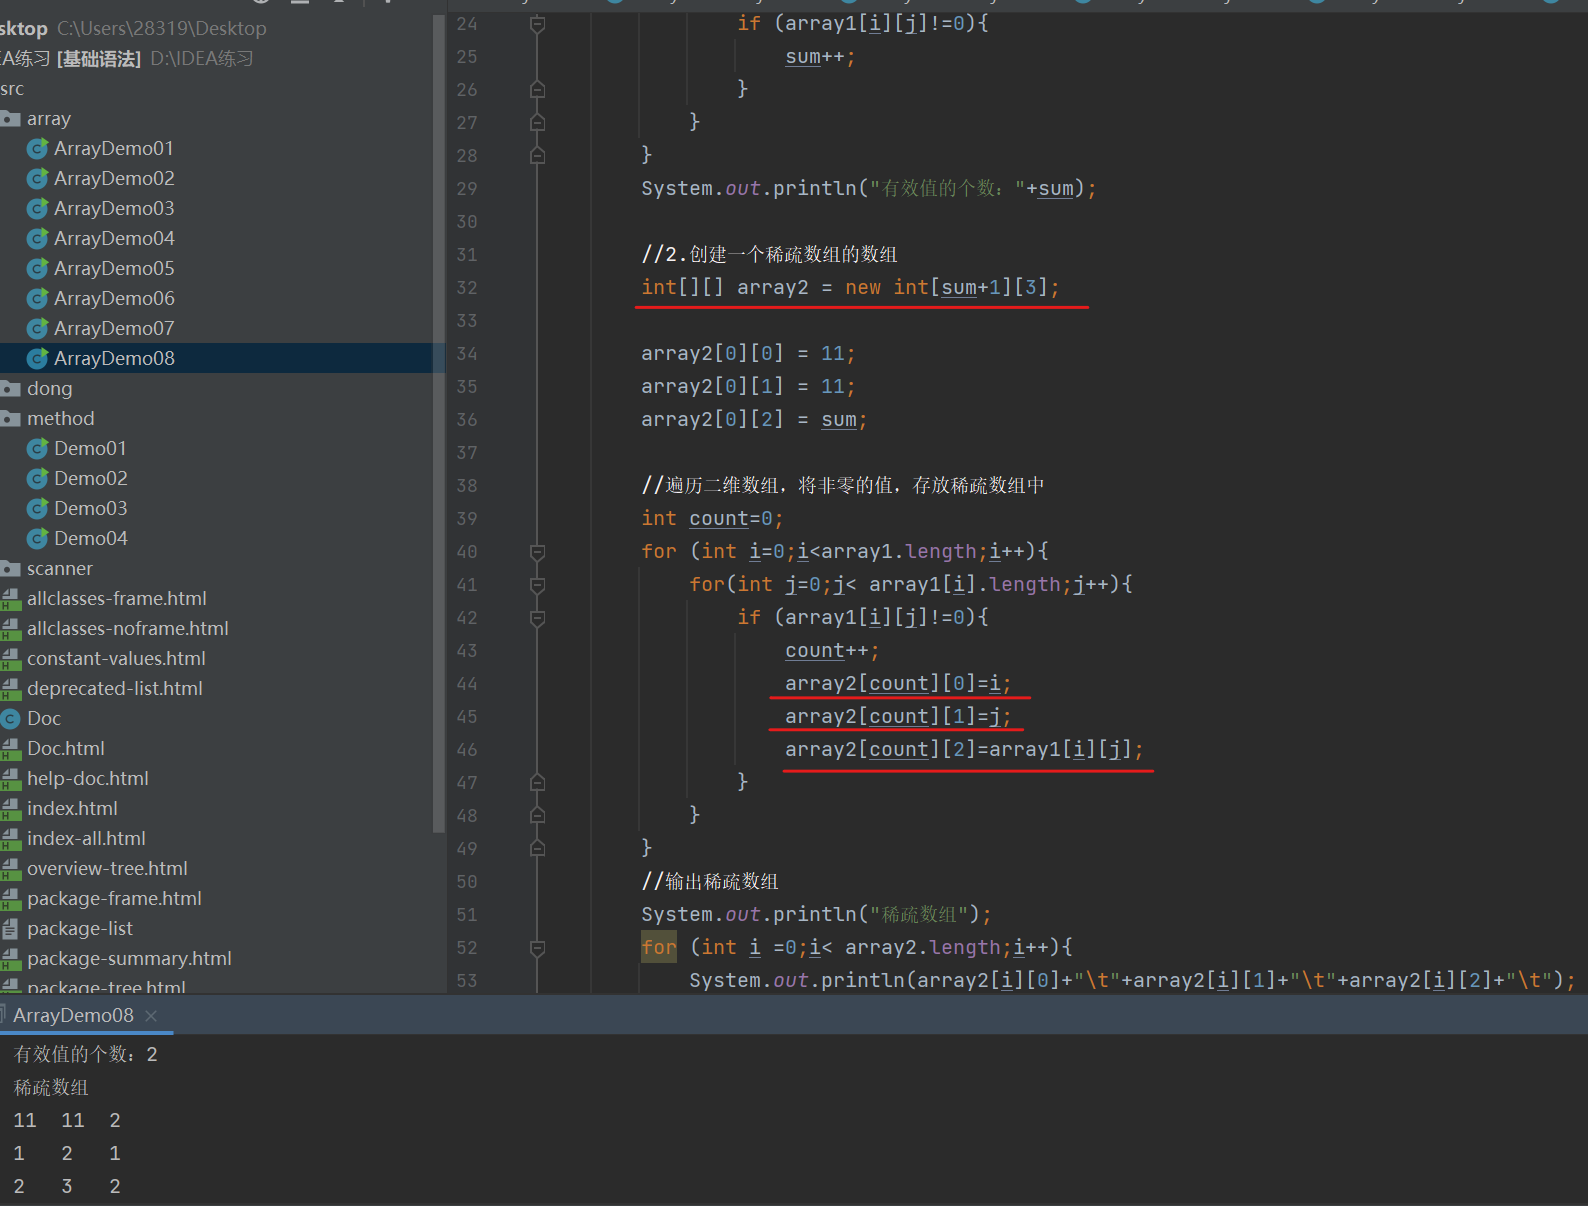Toggle the fold end marker at line 49
This screenshot has width=1588, height=1206.
(x=537, y=849)
